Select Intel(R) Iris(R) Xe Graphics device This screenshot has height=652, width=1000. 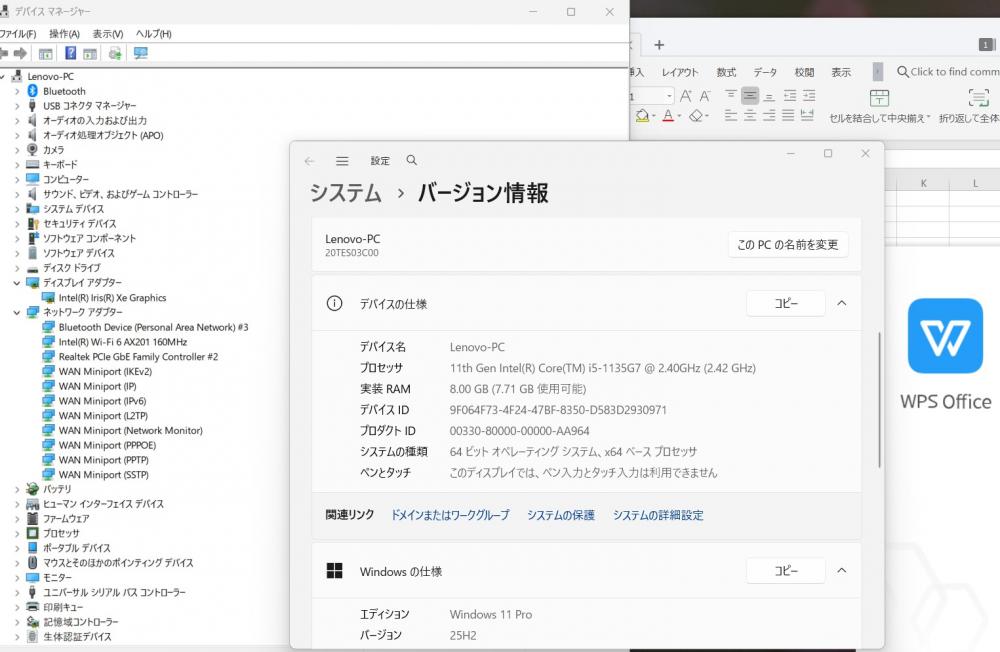[x=112, y=297]
